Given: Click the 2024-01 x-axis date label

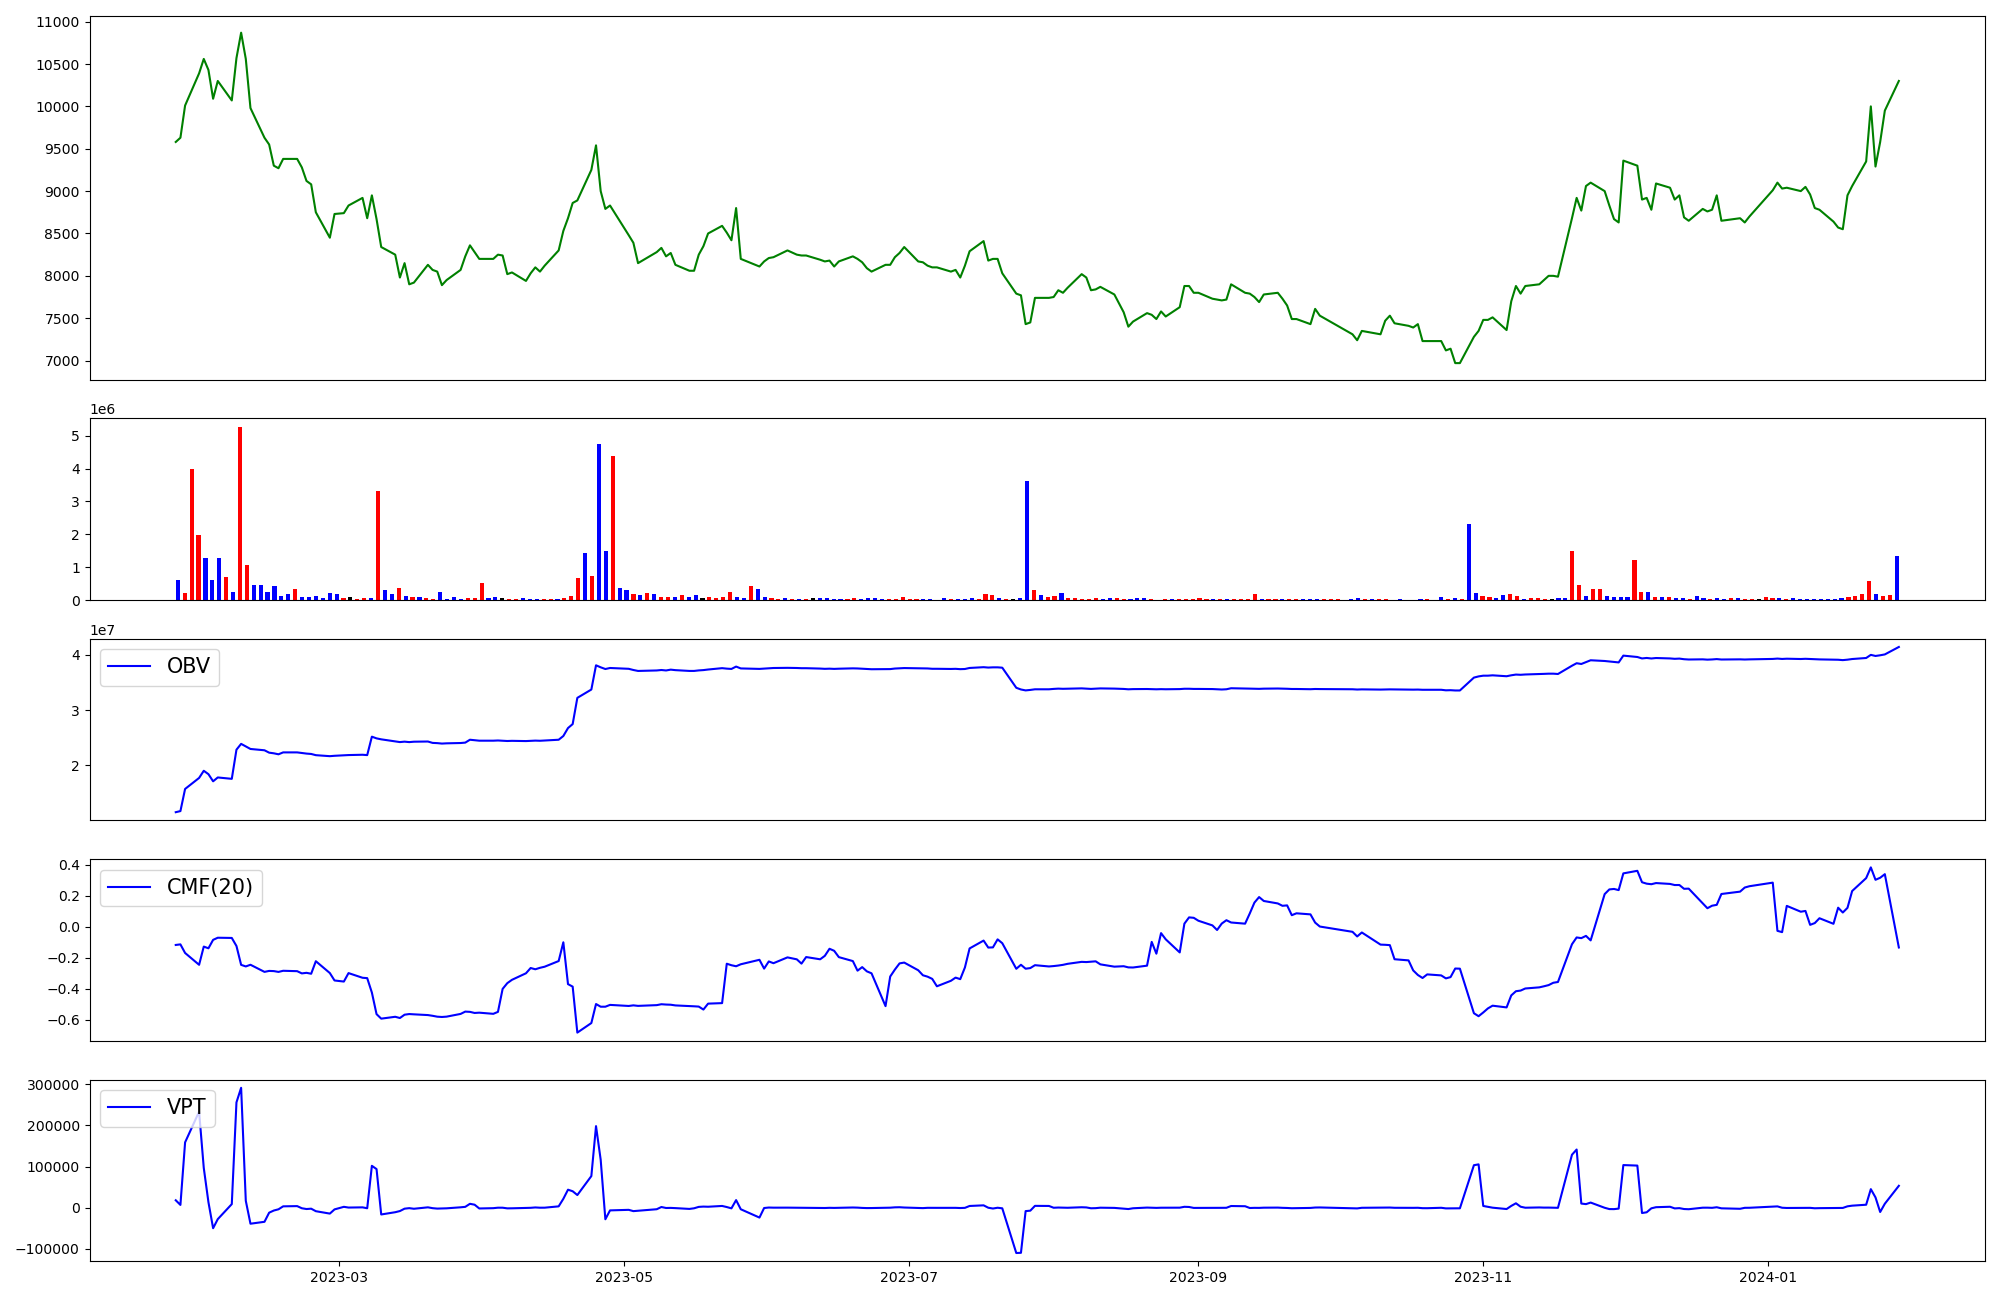Looking at the screenshot, I should coord(1768,1277).
